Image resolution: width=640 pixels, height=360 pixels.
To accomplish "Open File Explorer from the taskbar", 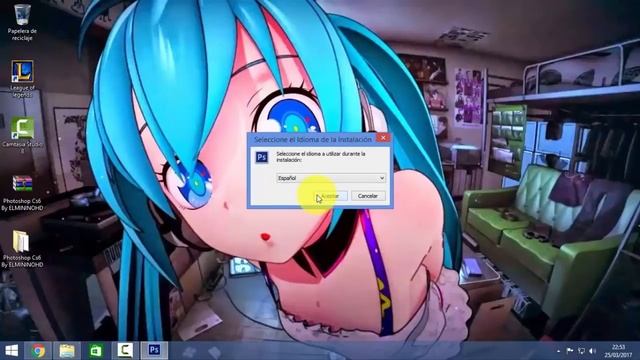I will tap(67, 351).
